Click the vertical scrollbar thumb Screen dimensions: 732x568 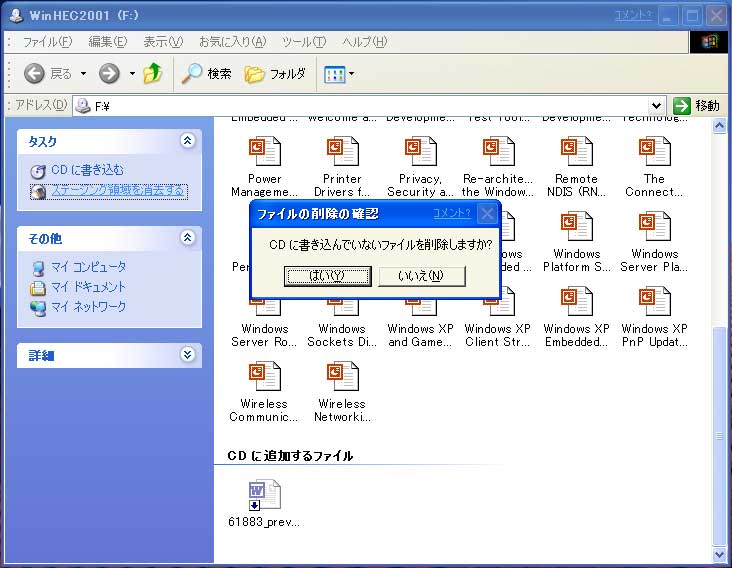point(719,436)
